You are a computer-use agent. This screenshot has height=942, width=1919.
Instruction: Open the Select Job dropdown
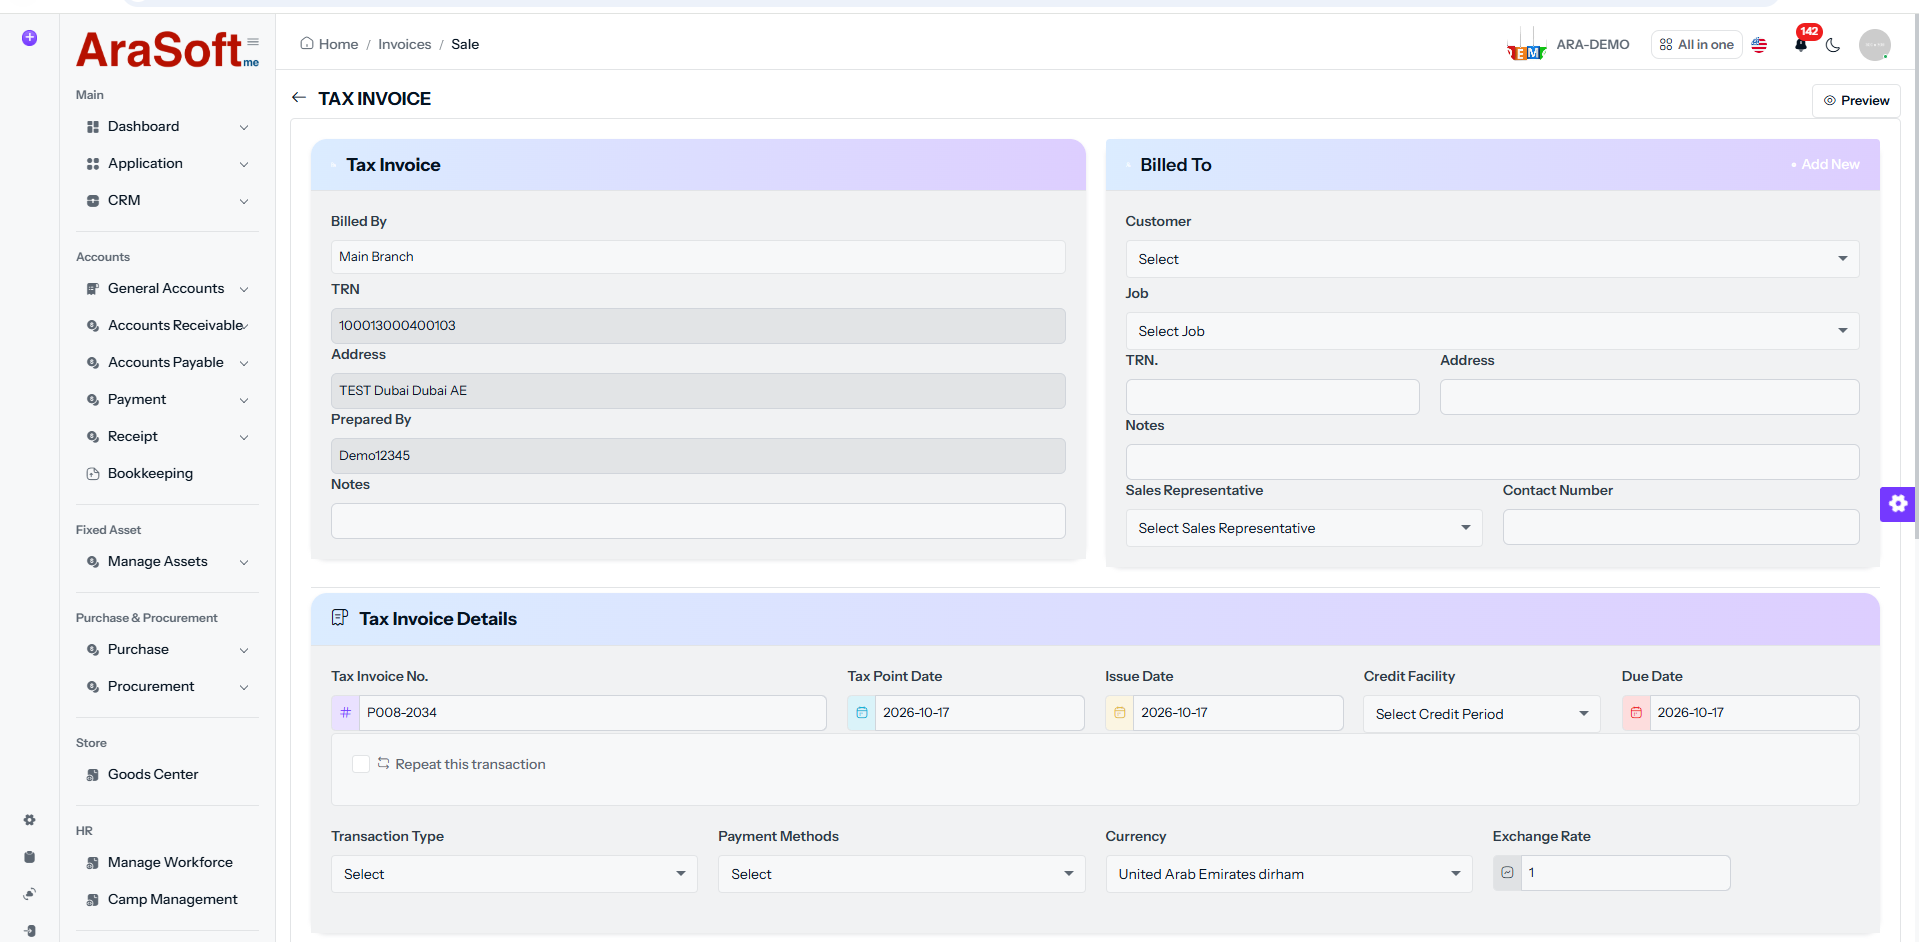(1492, 331)
